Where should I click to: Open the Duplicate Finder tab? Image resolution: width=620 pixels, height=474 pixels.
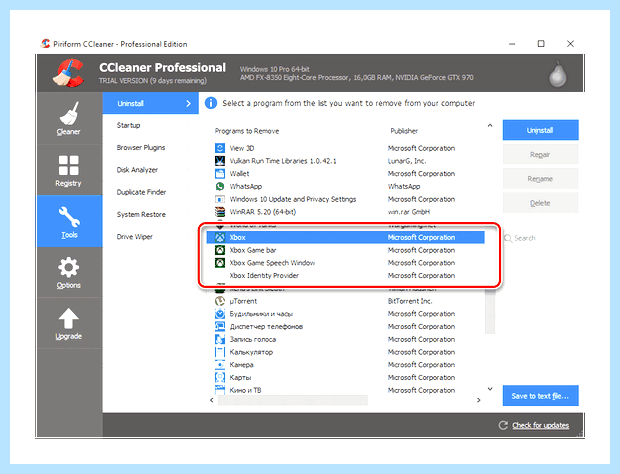pos(151,192)
